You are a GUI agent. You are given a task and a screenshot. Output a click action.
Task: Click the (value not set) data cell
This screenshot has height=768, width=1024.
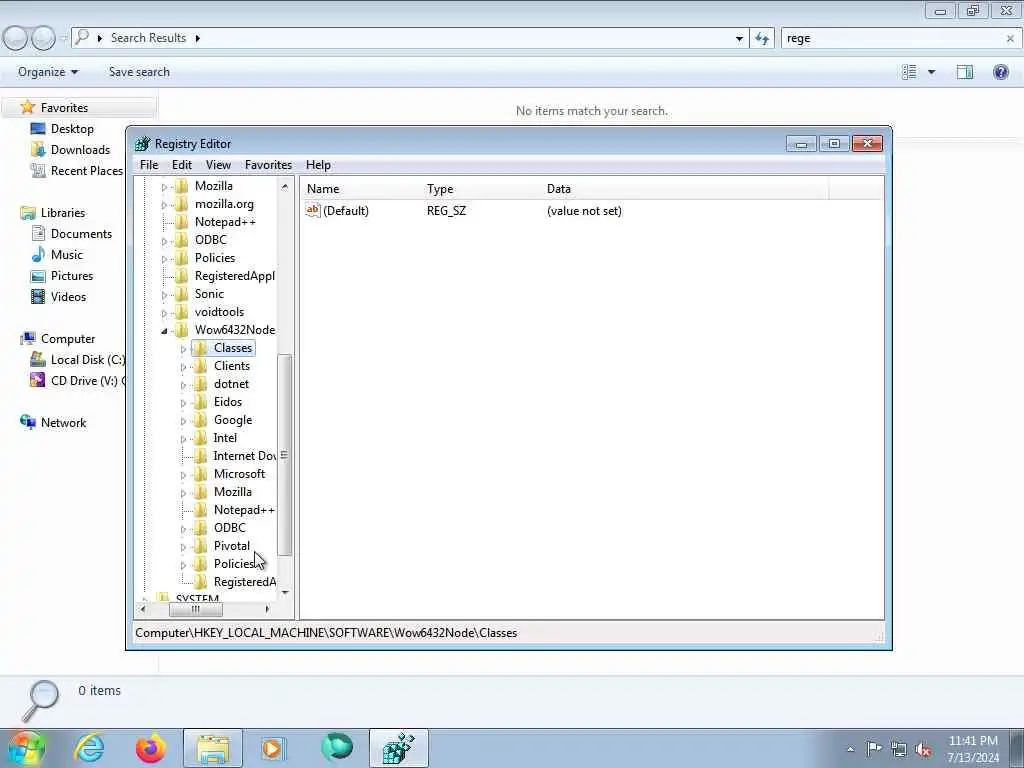[x=584, y=211]
